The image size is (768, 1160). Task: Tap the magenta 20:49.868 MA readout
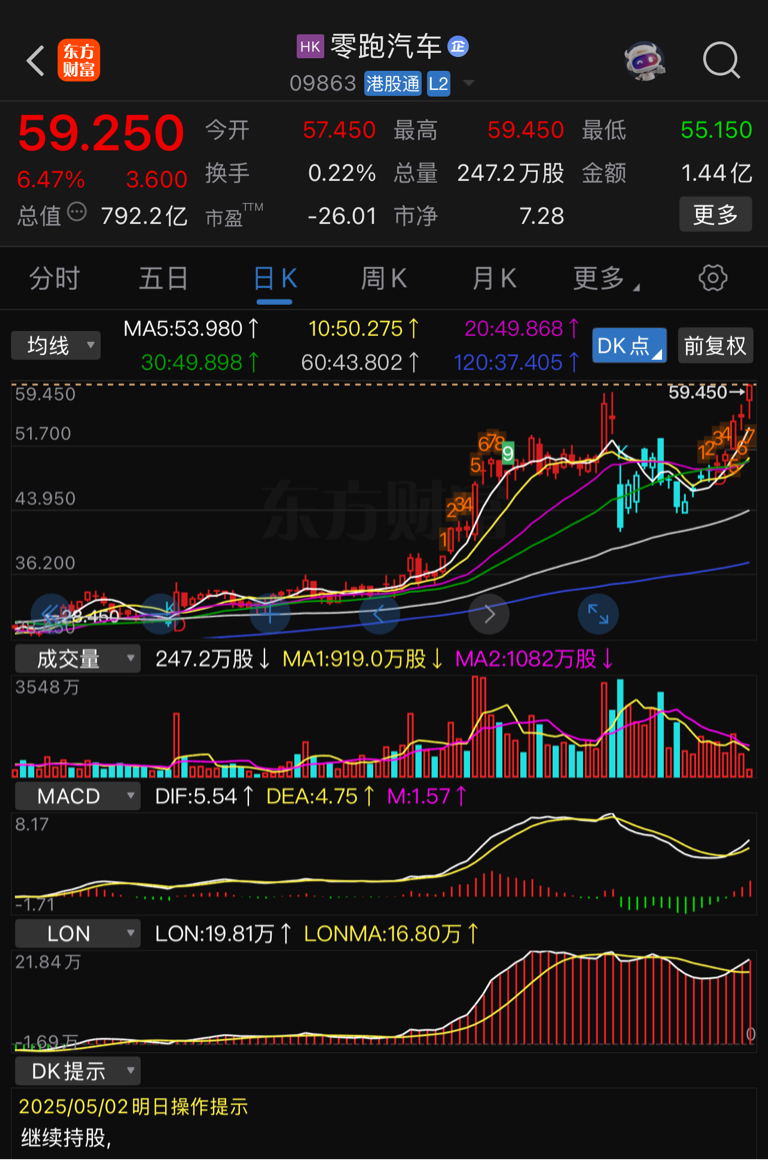click(x=522, y=328)
